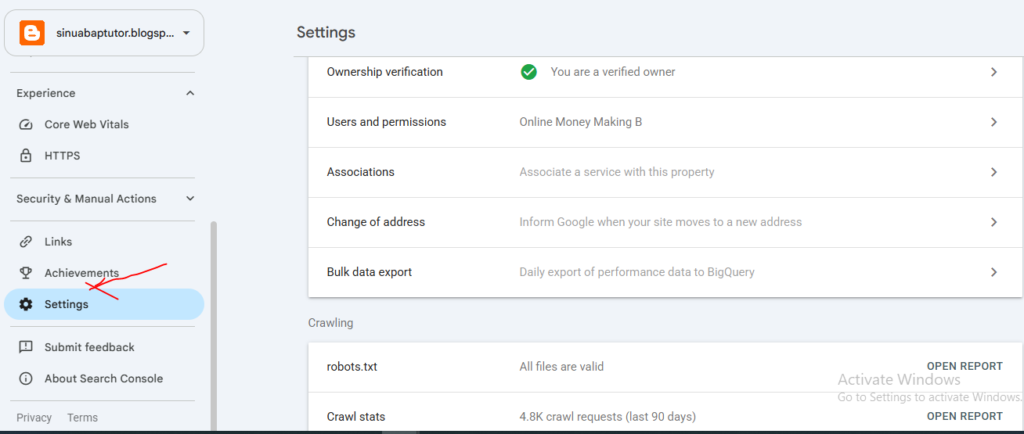
Task: Open About Search Console
Action: tap(104, 379)
